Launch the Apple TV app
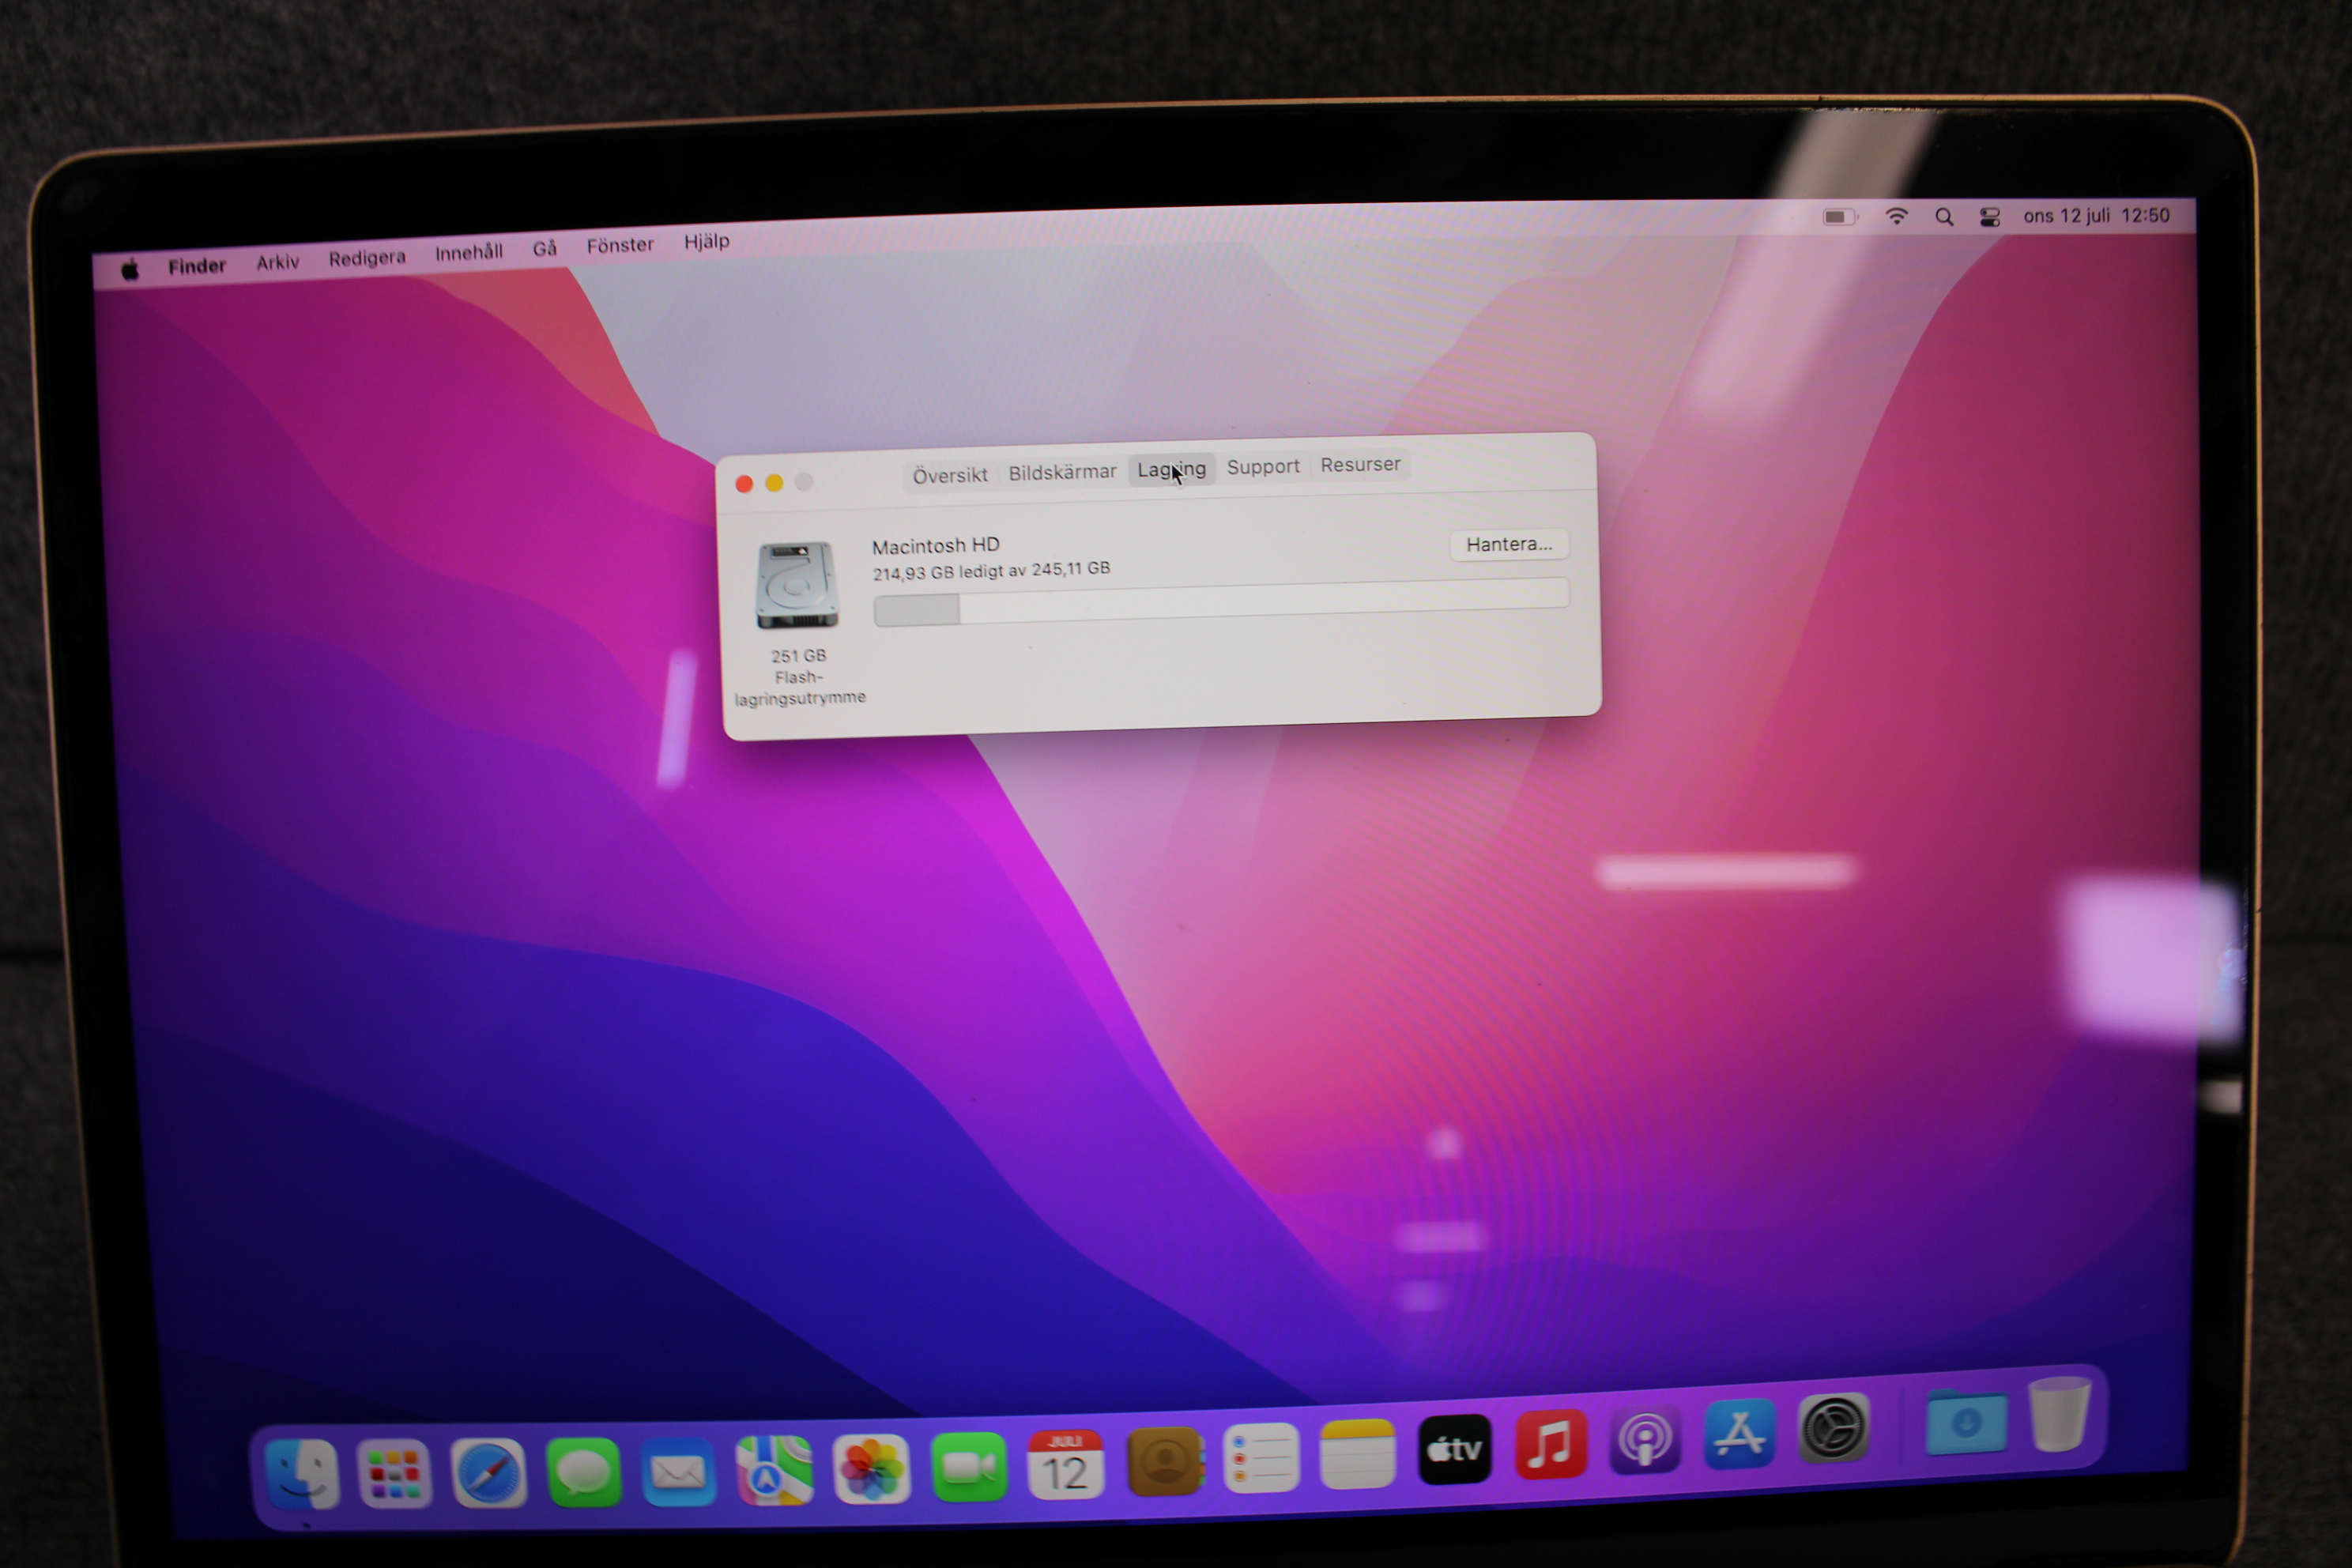Viewport: 2352px width, 1568px height. pyautogui.click(x=1454, y=1449)
